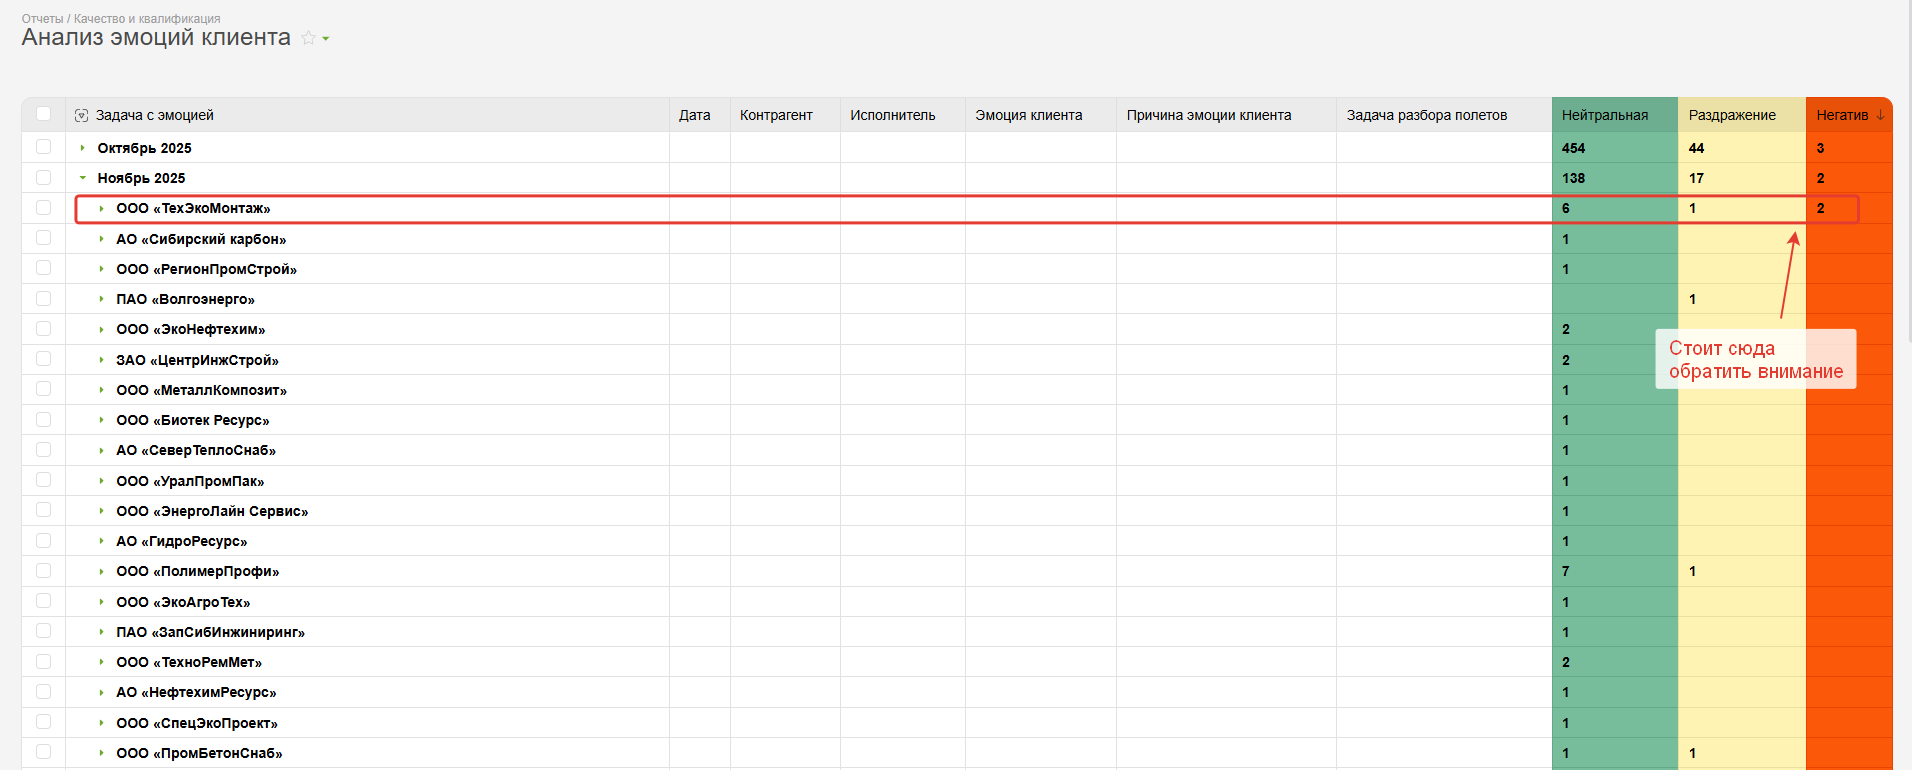Click the icon before «Задача с эмоцией» header
The height and width of the screenshot is (770, 1912).
pos(81,116)
